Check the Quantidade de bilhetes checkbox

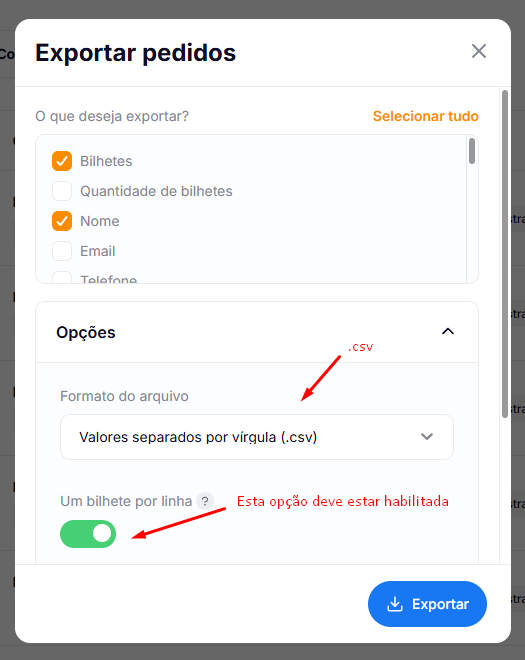[x=62, y=191]
